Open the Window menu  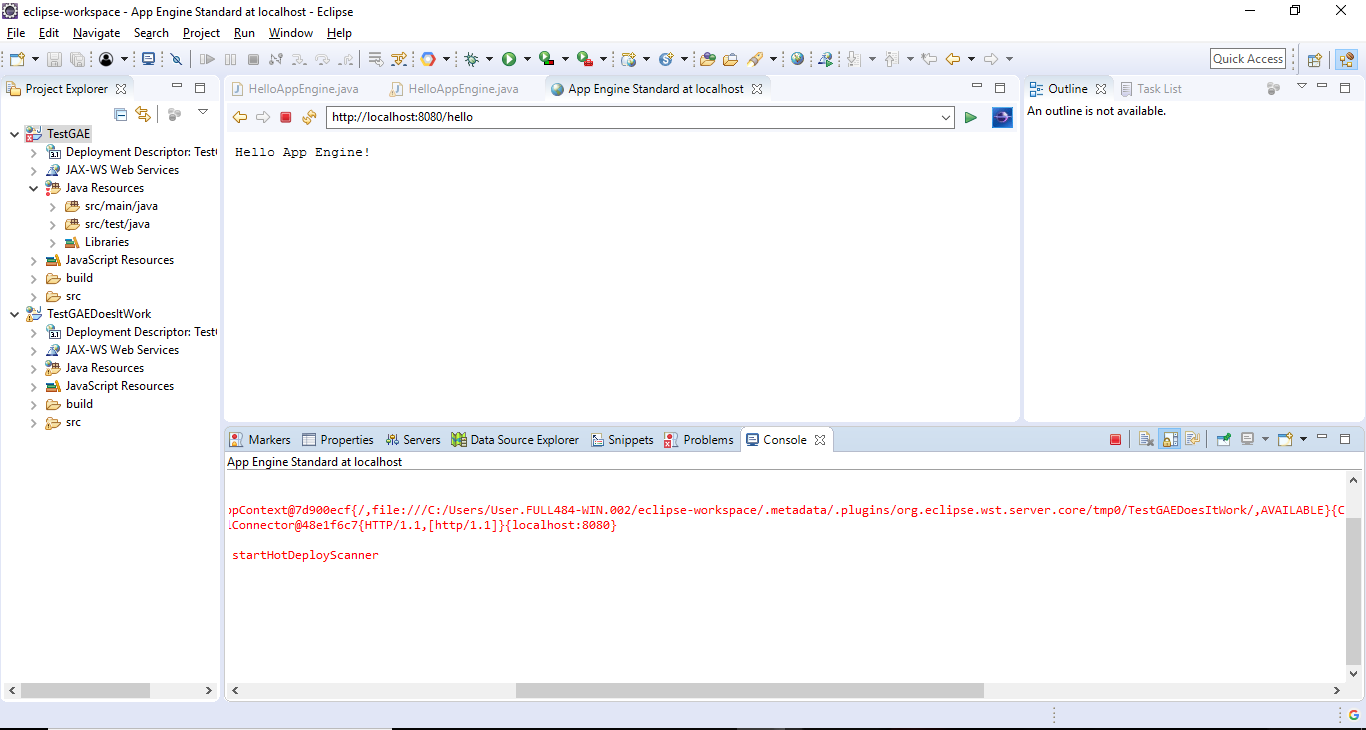pos(291,33)
